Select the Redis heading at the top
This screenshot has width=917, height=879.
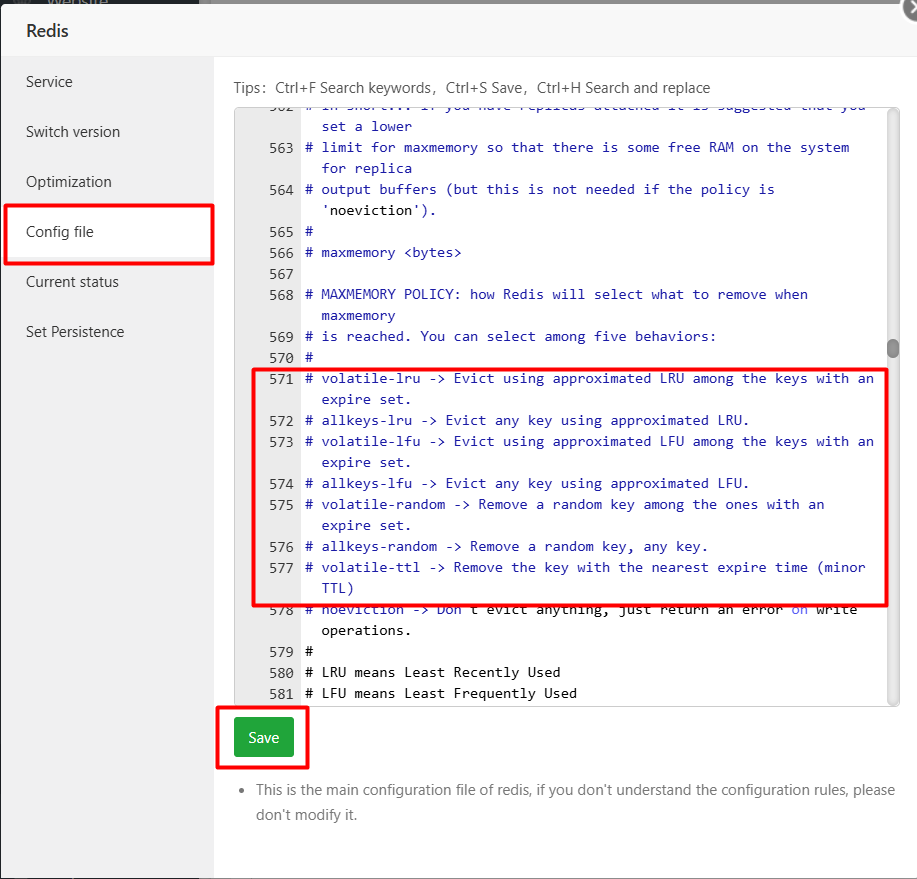[47, 31]
